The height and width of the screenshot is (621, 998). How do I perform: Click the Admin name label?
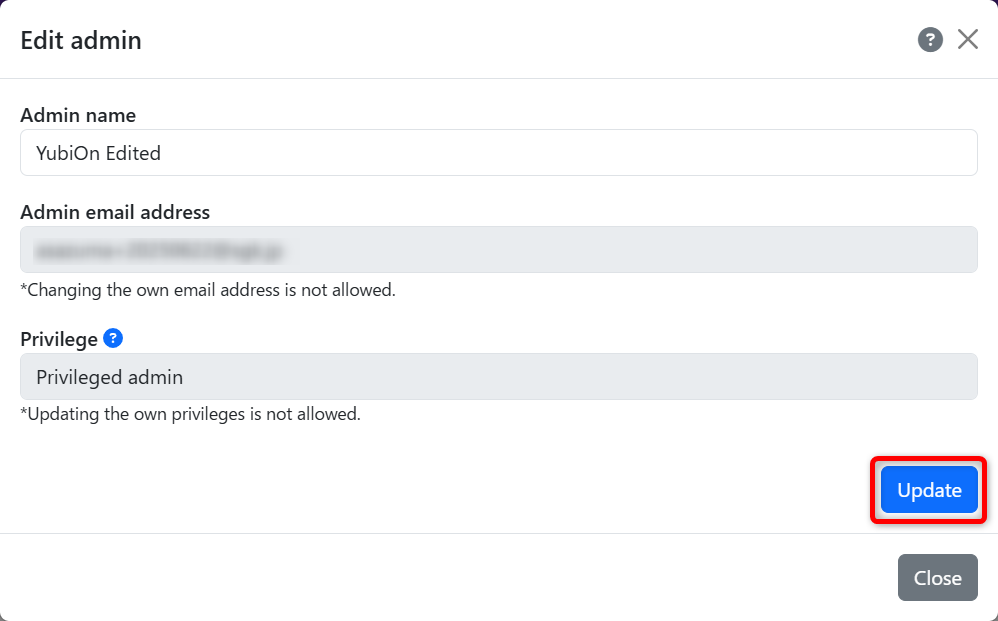pos(78,115)
